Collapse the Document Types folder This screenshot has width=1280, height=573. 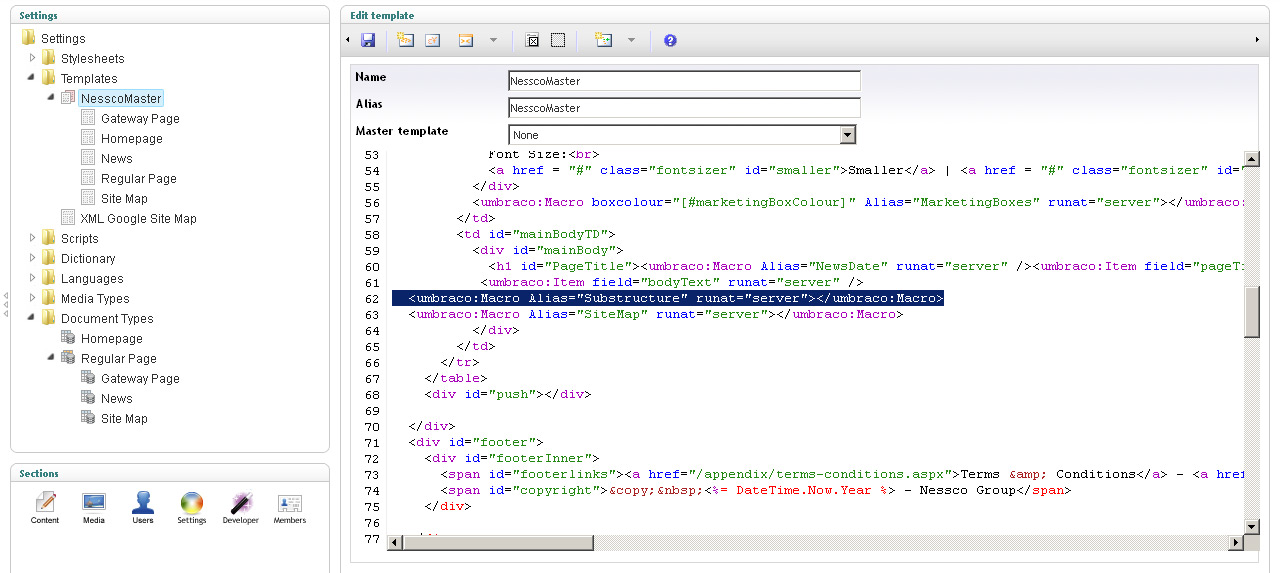click(x=32, y=318)
